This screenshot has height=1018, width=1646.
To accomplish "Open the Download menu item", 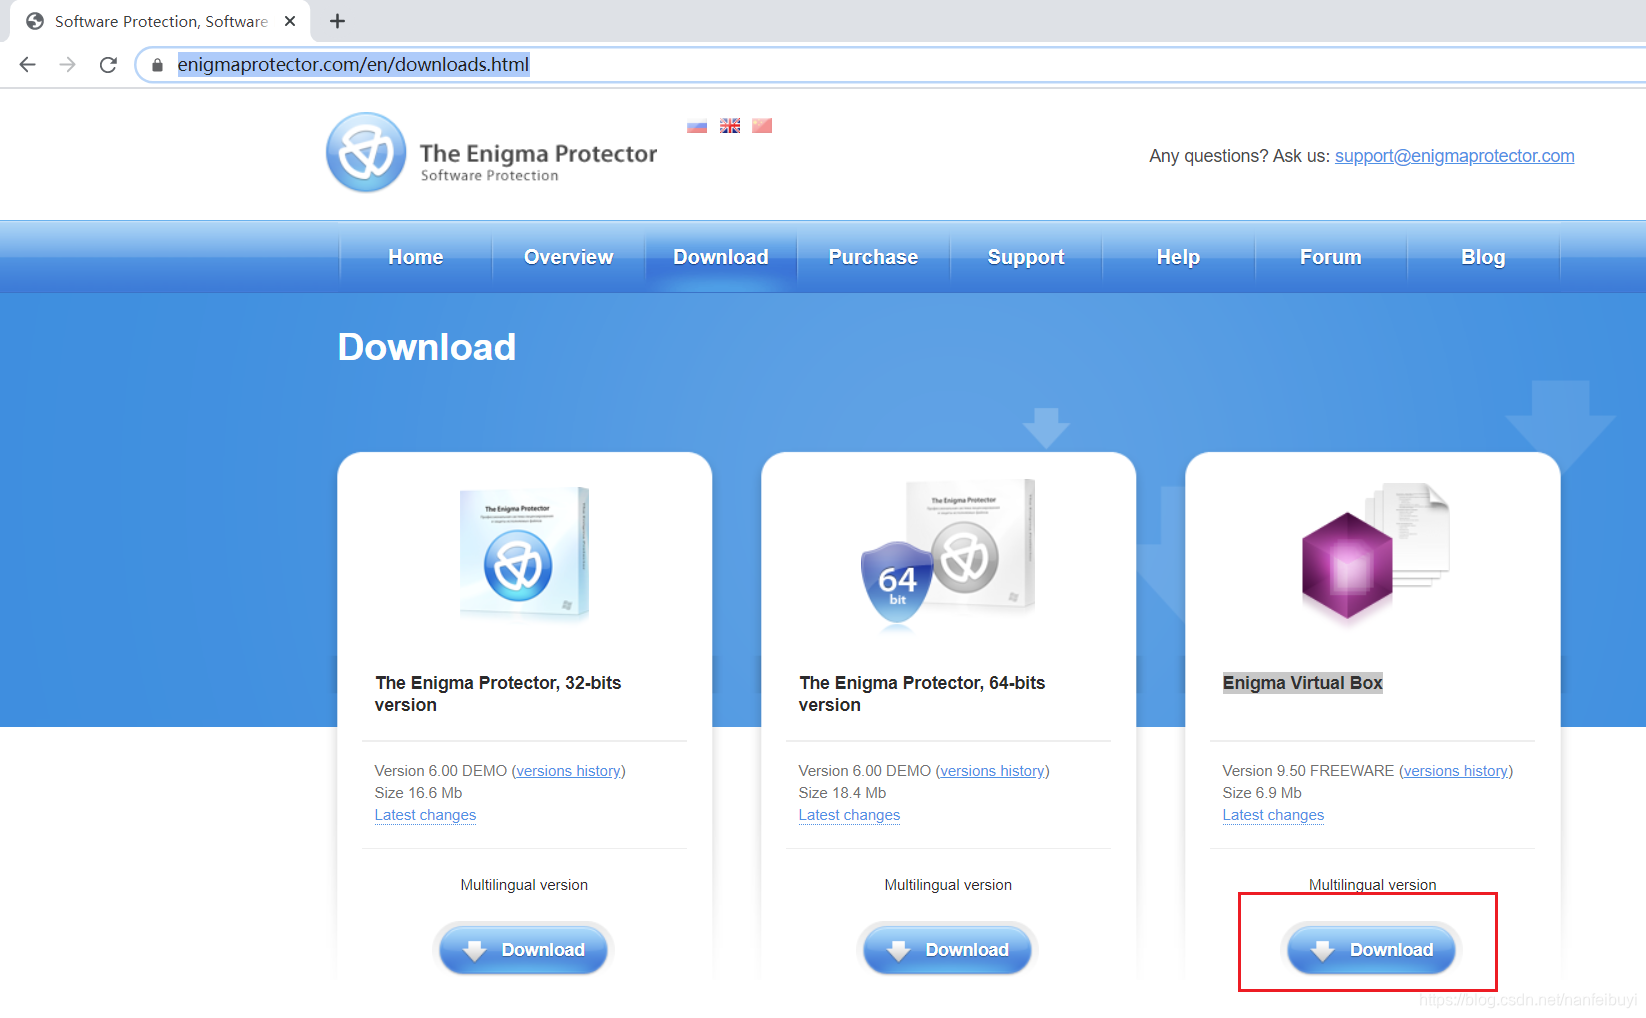I will [x=721, y=257].
